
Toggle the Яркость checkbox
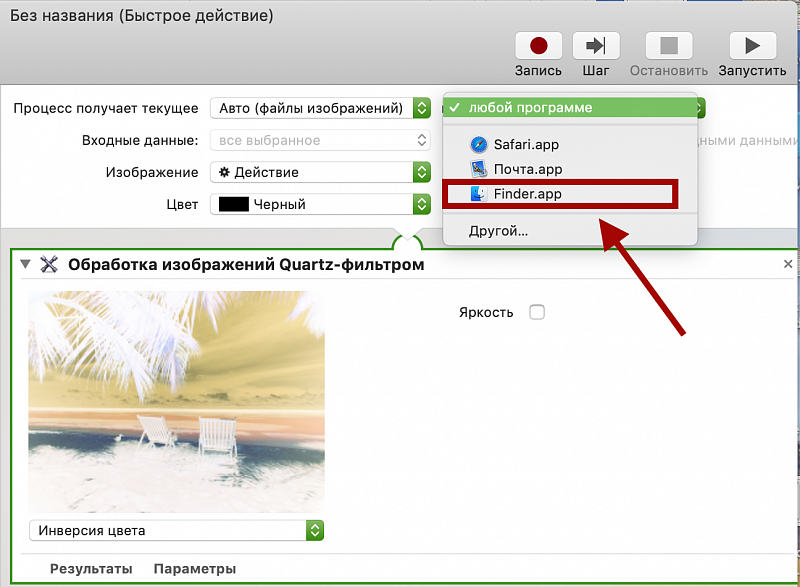point(537,312)
